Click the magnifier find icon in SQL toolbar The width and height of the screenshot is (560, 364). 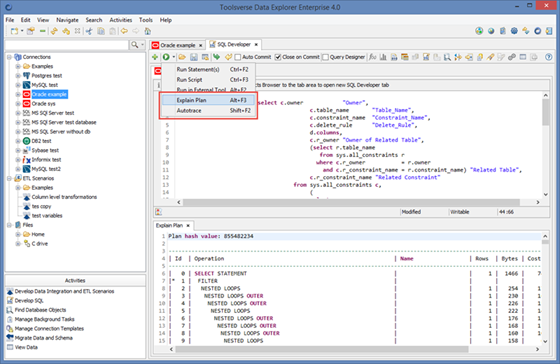(447, 57)
